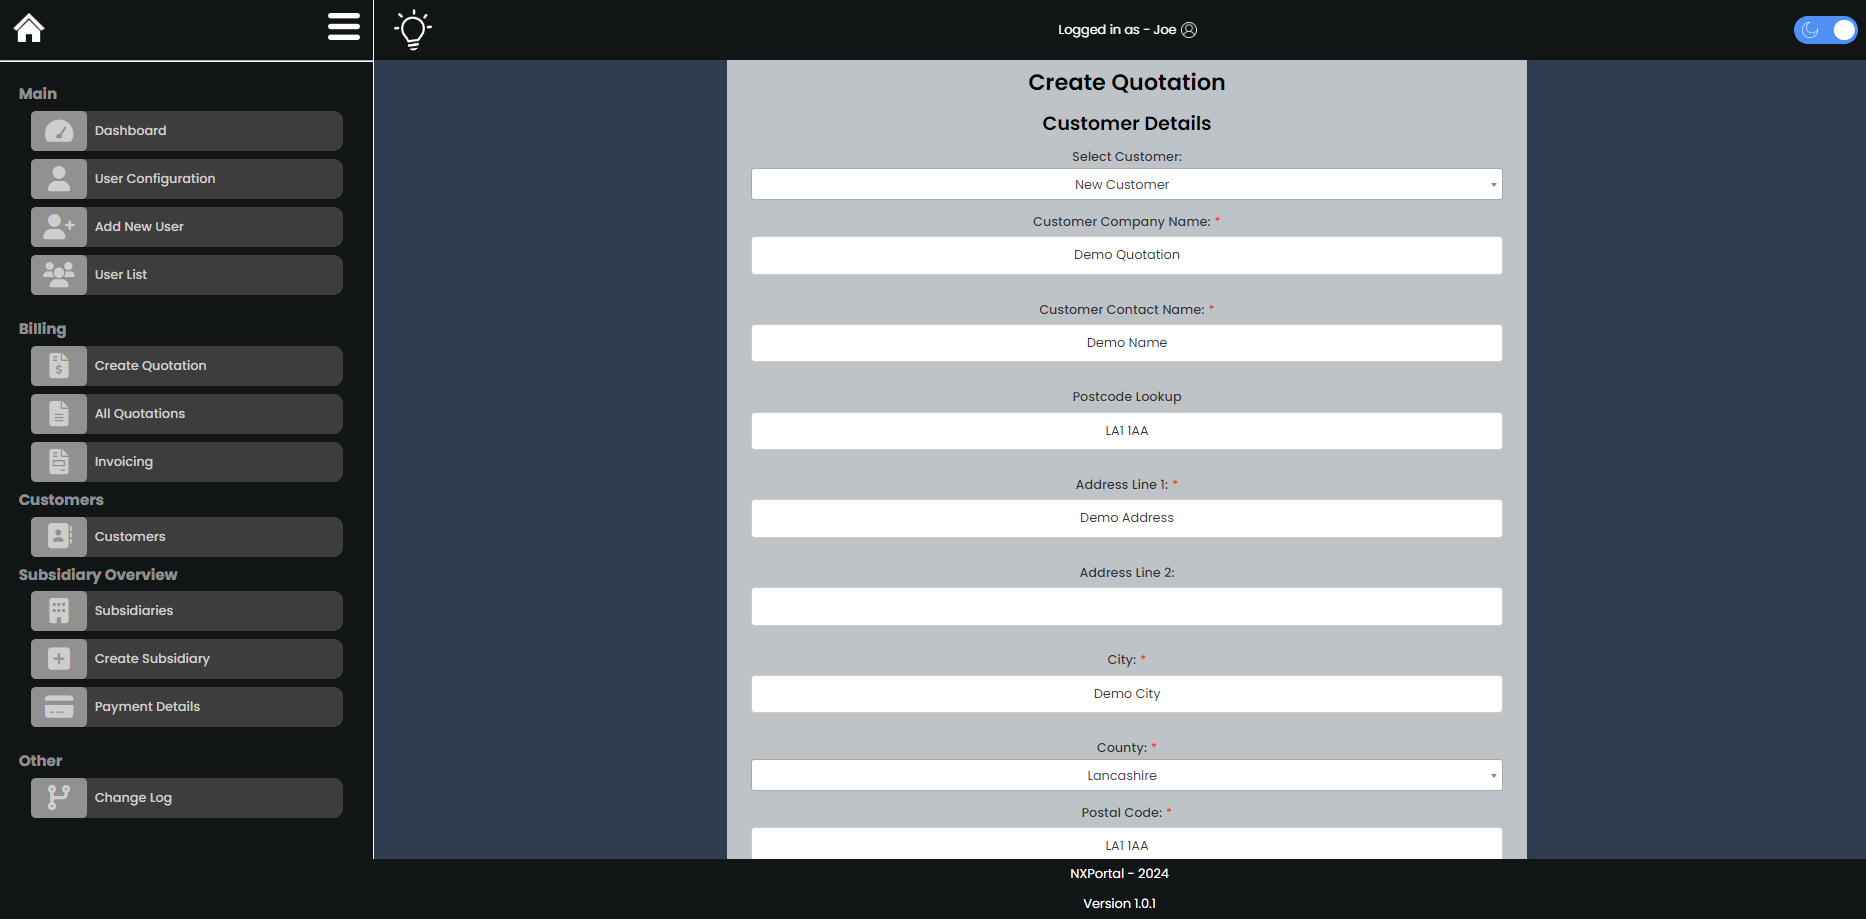Click the Invoicing document icon

[x=58, y=461]
